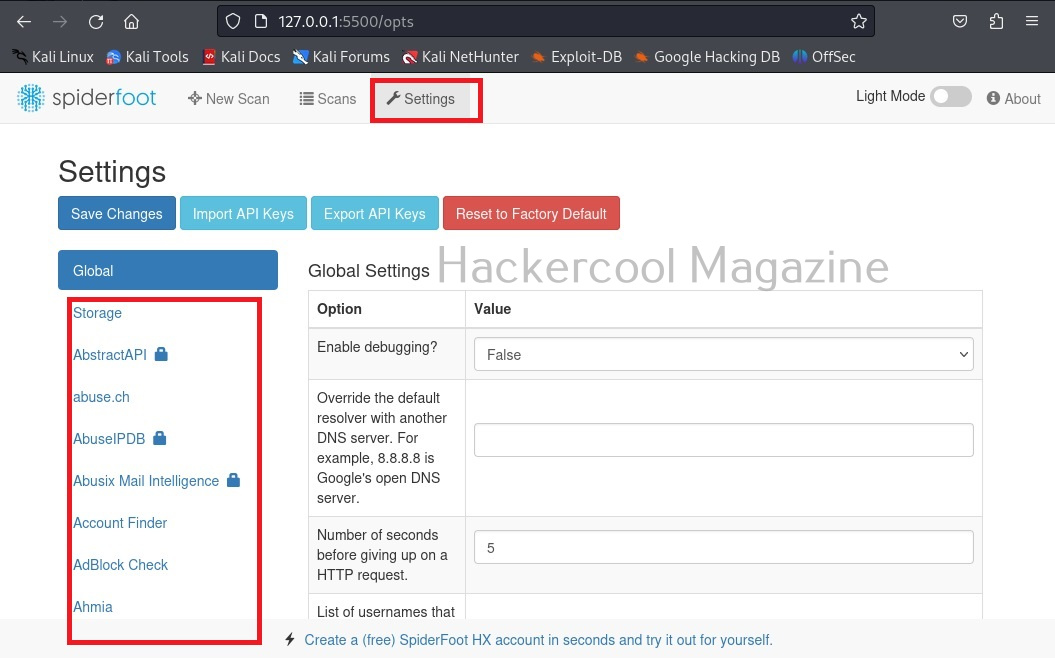Open Exploit-DB bookmark
Viewport: 1055px width, 658px height.
point(577,57)
